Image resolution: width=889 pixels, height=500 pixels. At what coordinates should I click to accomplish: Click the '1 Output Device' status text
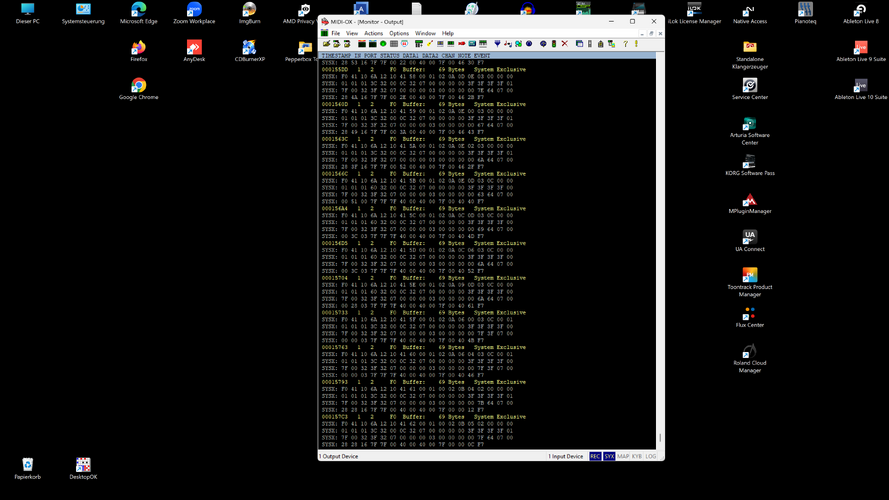point(338,456)
